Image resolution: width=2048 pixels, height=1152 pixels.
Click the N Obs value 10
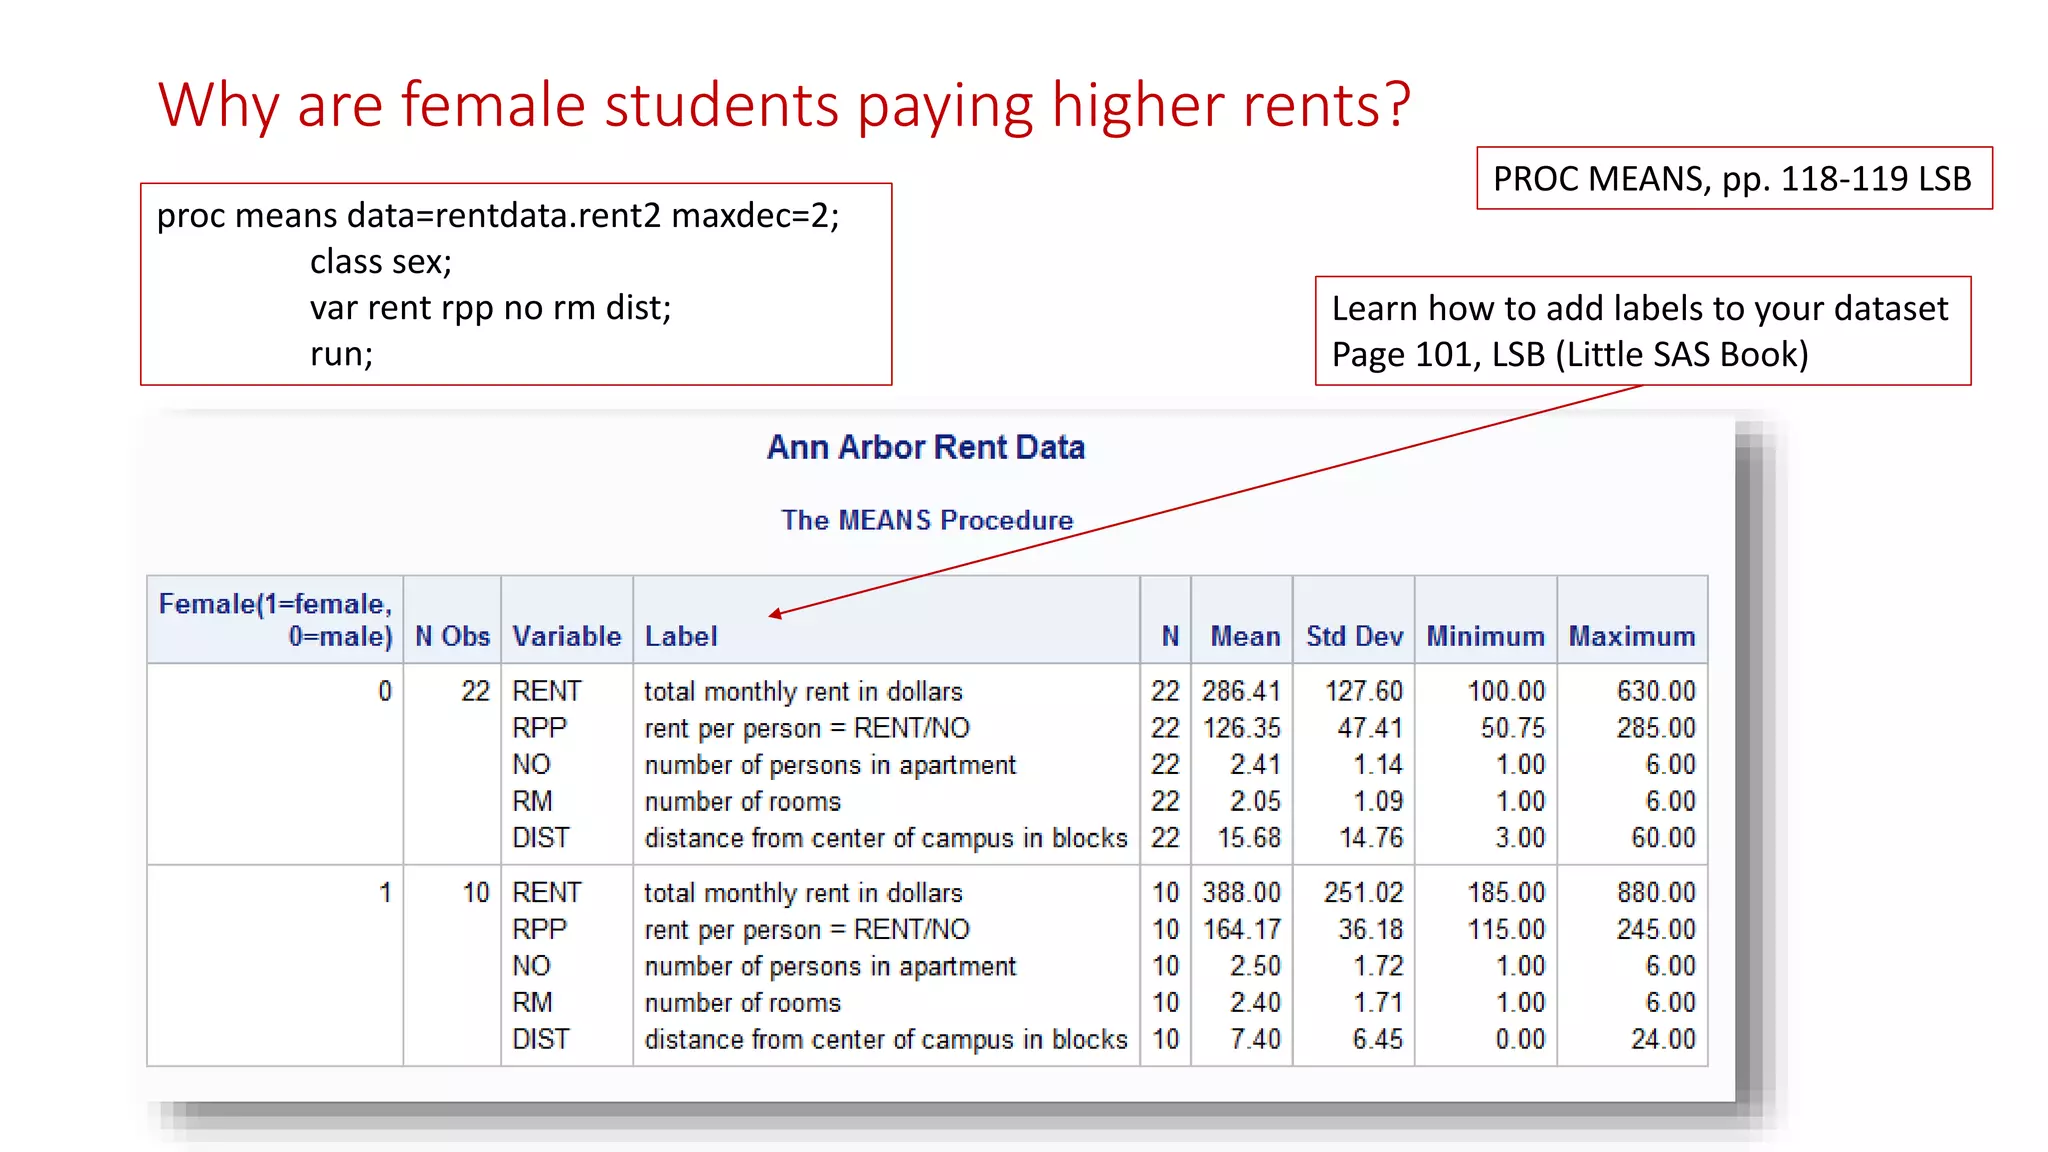[475, 892]
